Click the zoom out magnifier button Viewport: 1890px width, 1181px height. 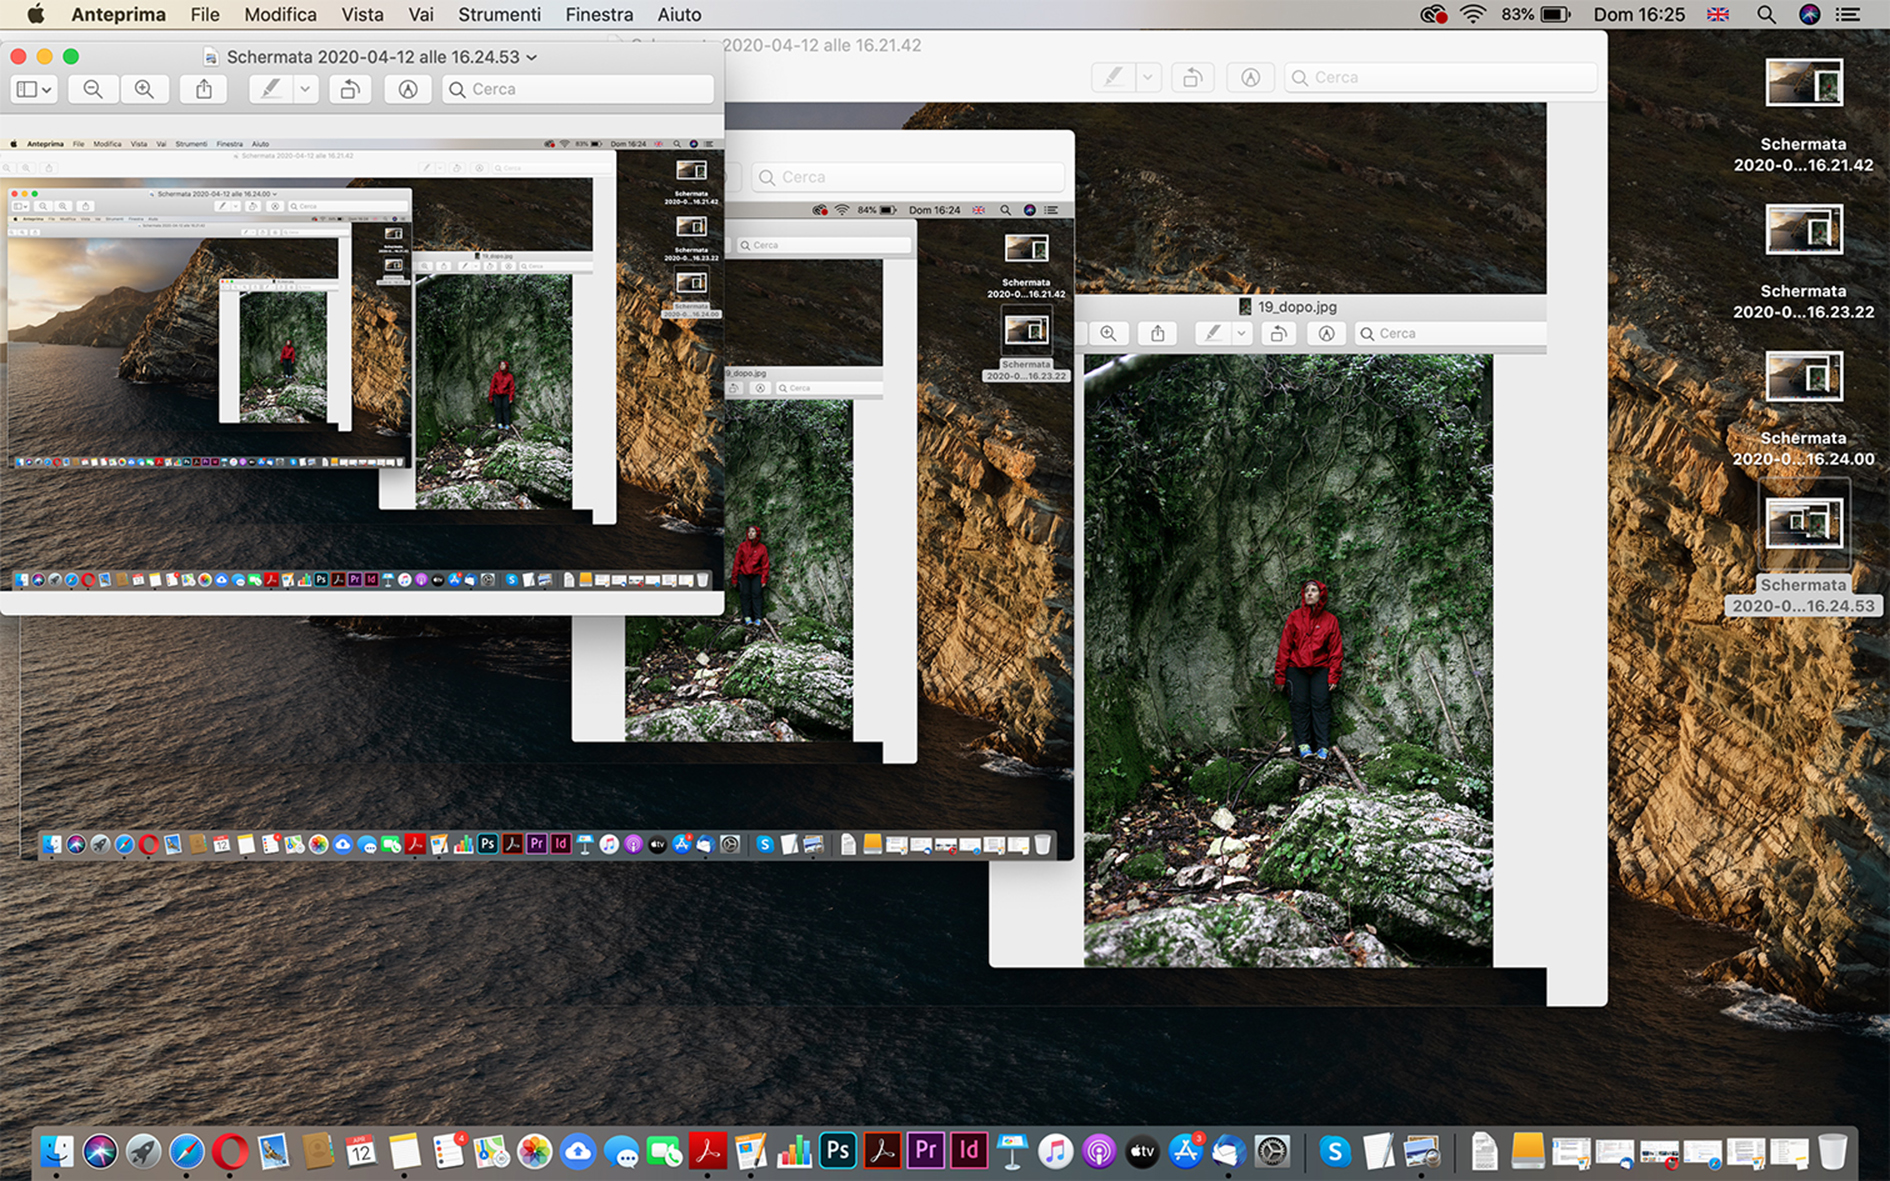[93, 89]
